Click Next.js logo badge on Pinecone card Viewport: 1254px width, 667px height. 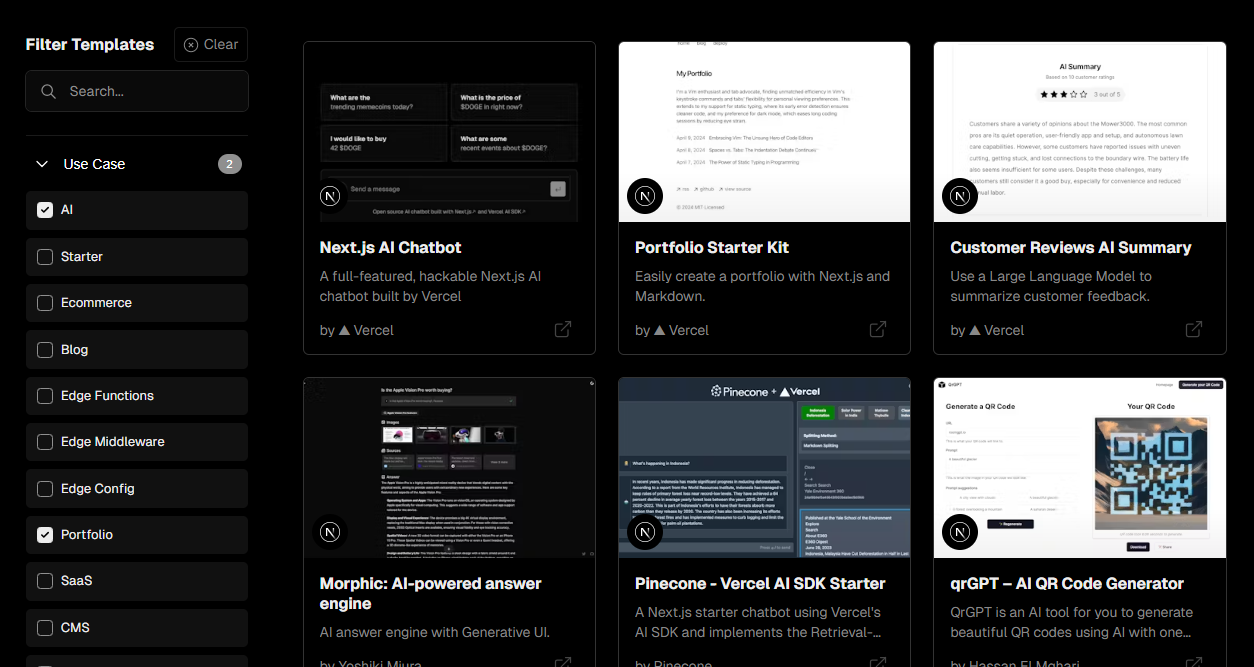coord(645,532)
